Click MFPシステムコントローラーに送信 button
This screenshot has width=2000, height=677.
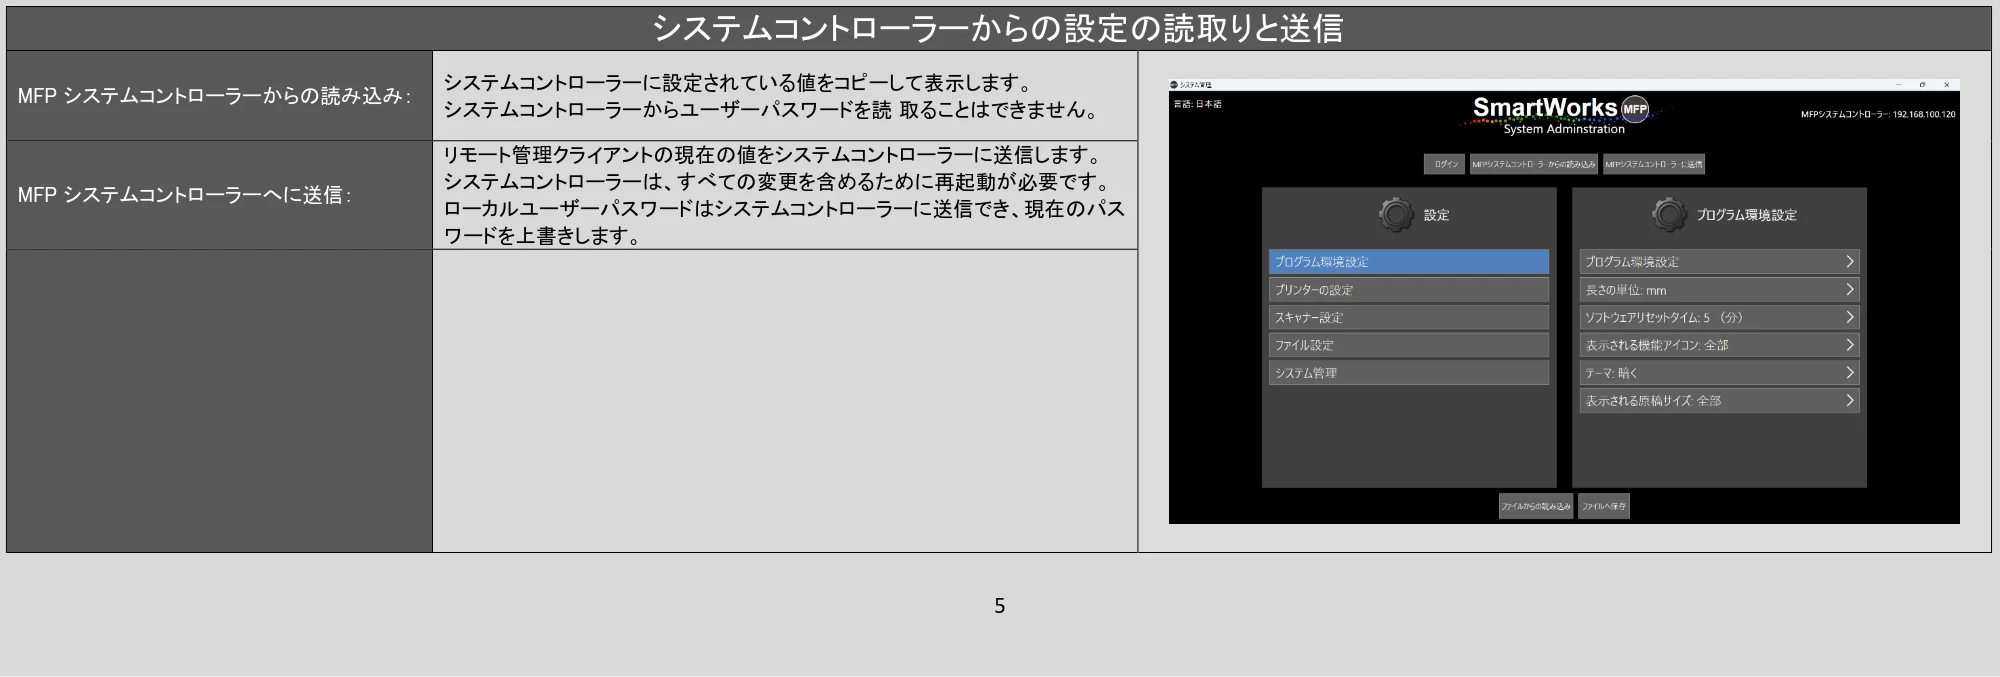[x=1653, y=164]
